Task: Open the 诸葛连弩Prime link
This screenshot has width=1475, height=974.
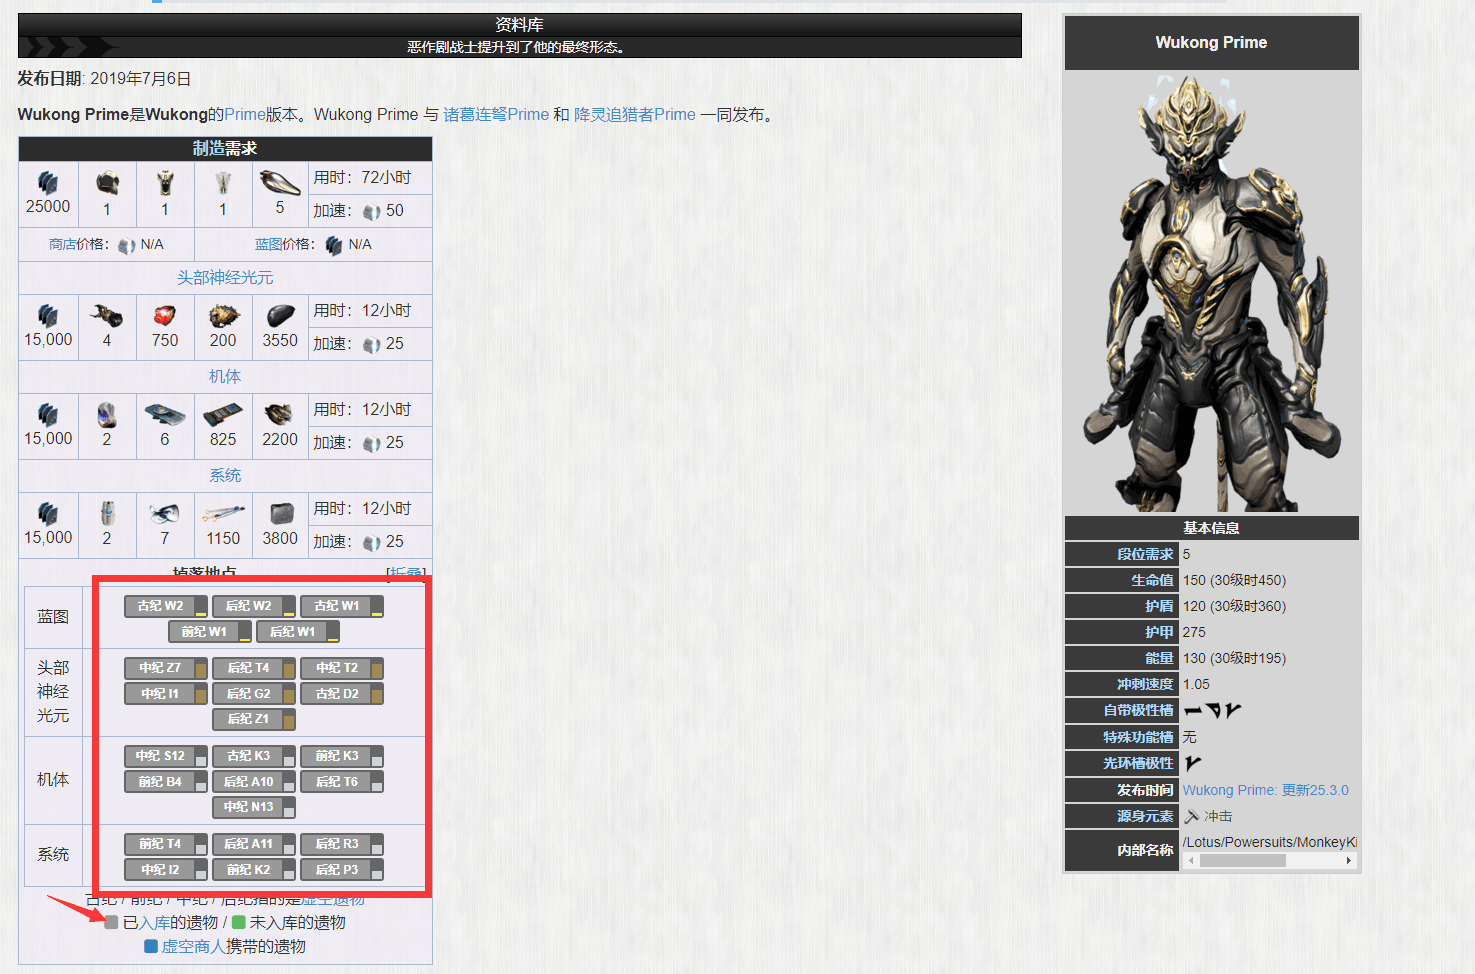Action: coord(496,115)
